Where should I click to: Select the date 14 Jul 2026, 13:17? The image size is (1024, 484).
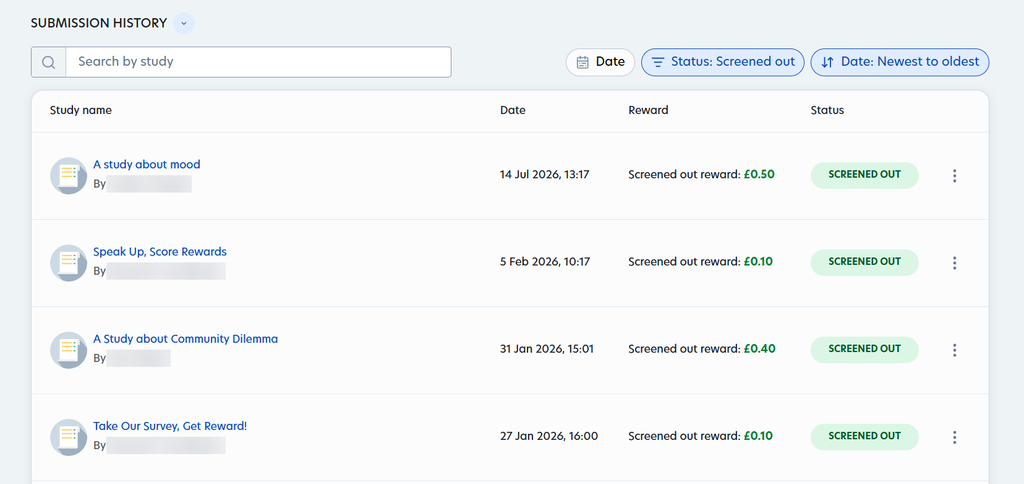coord(545,175)
